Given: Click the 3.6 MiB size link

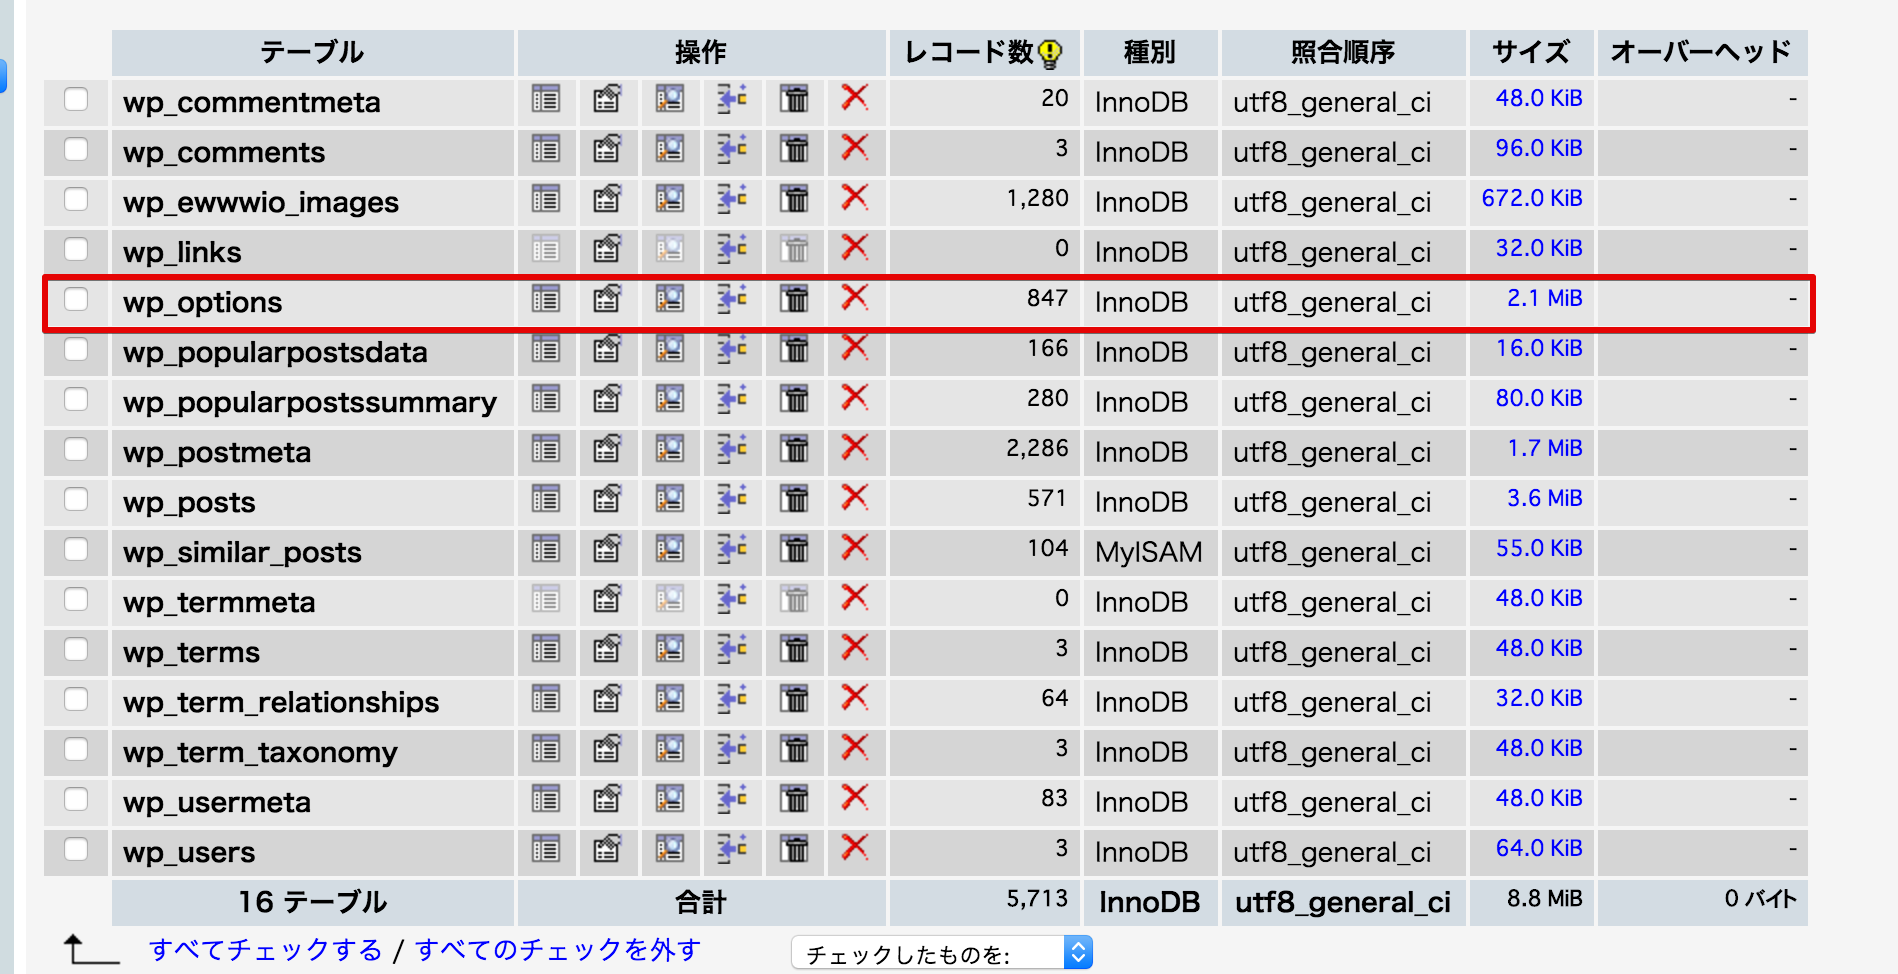Looking at the screenshot, I should tap(1545, 498).
